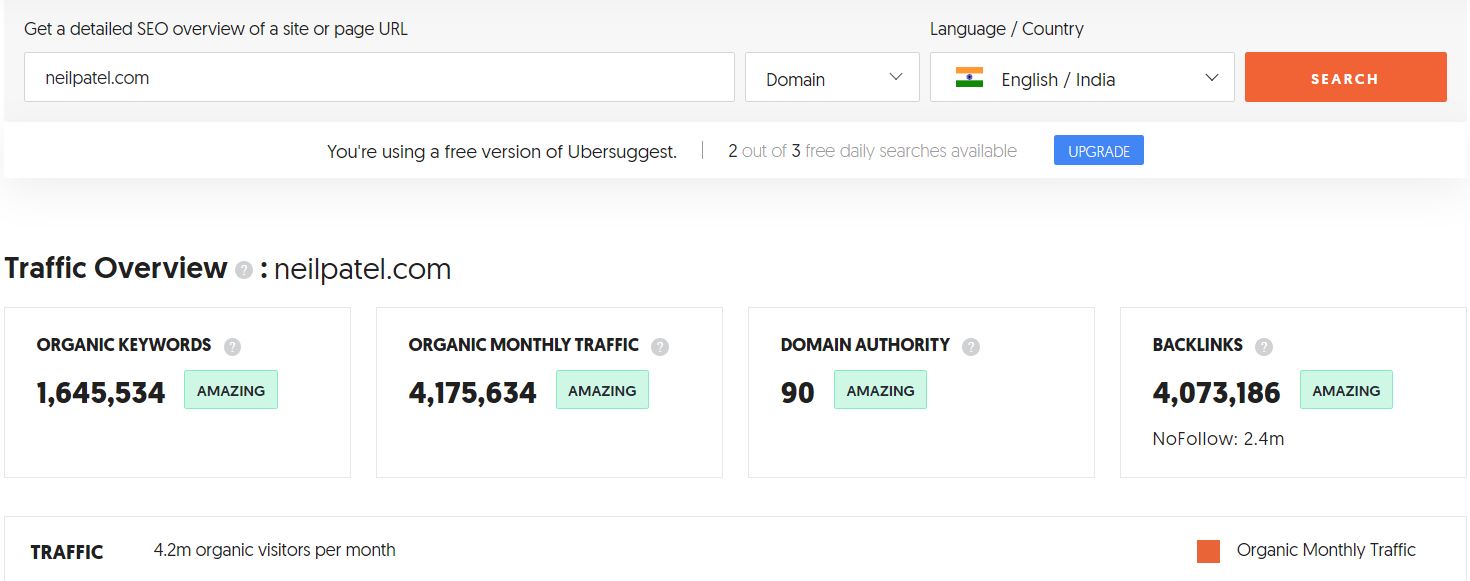The image size is (1470, 581).
Task: Click the orange SEARCH button
Action: (x=1345, y=78)
